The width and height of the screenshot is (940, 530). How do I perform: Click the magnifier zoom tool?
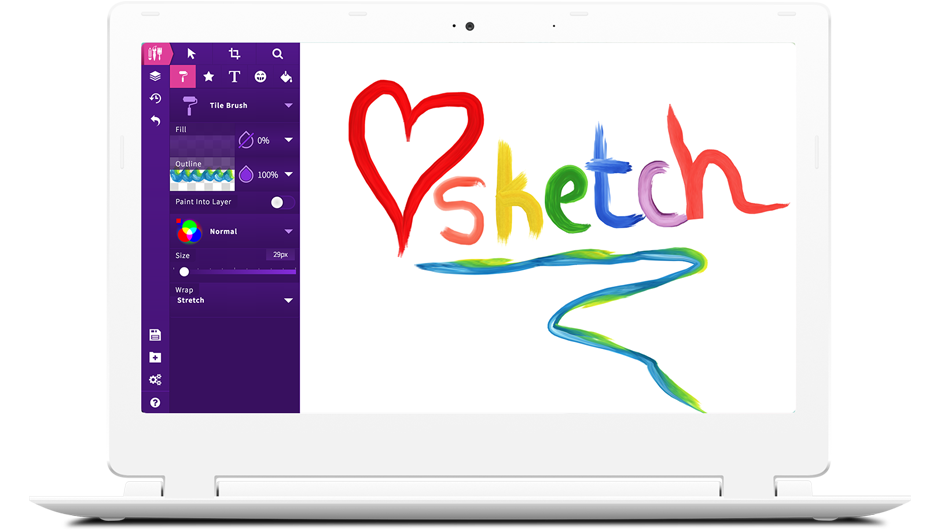tap(278, 54)
